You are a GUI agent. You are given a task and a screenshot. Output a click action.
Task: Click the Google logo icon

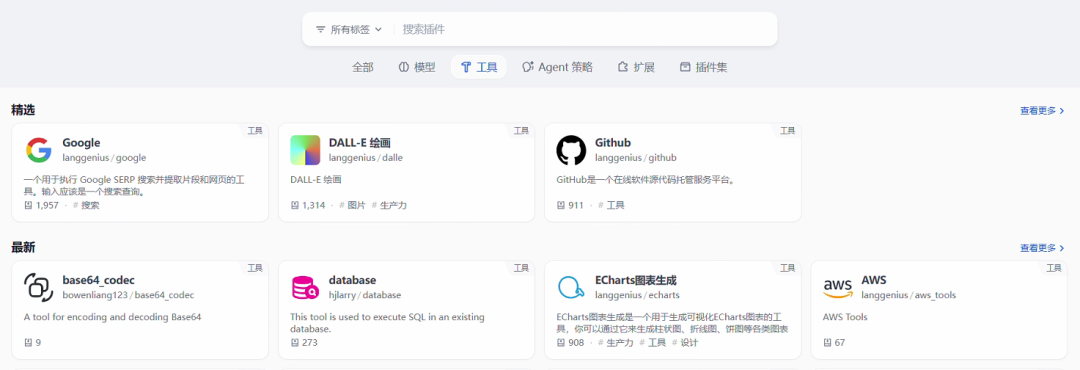pos(39,150)
